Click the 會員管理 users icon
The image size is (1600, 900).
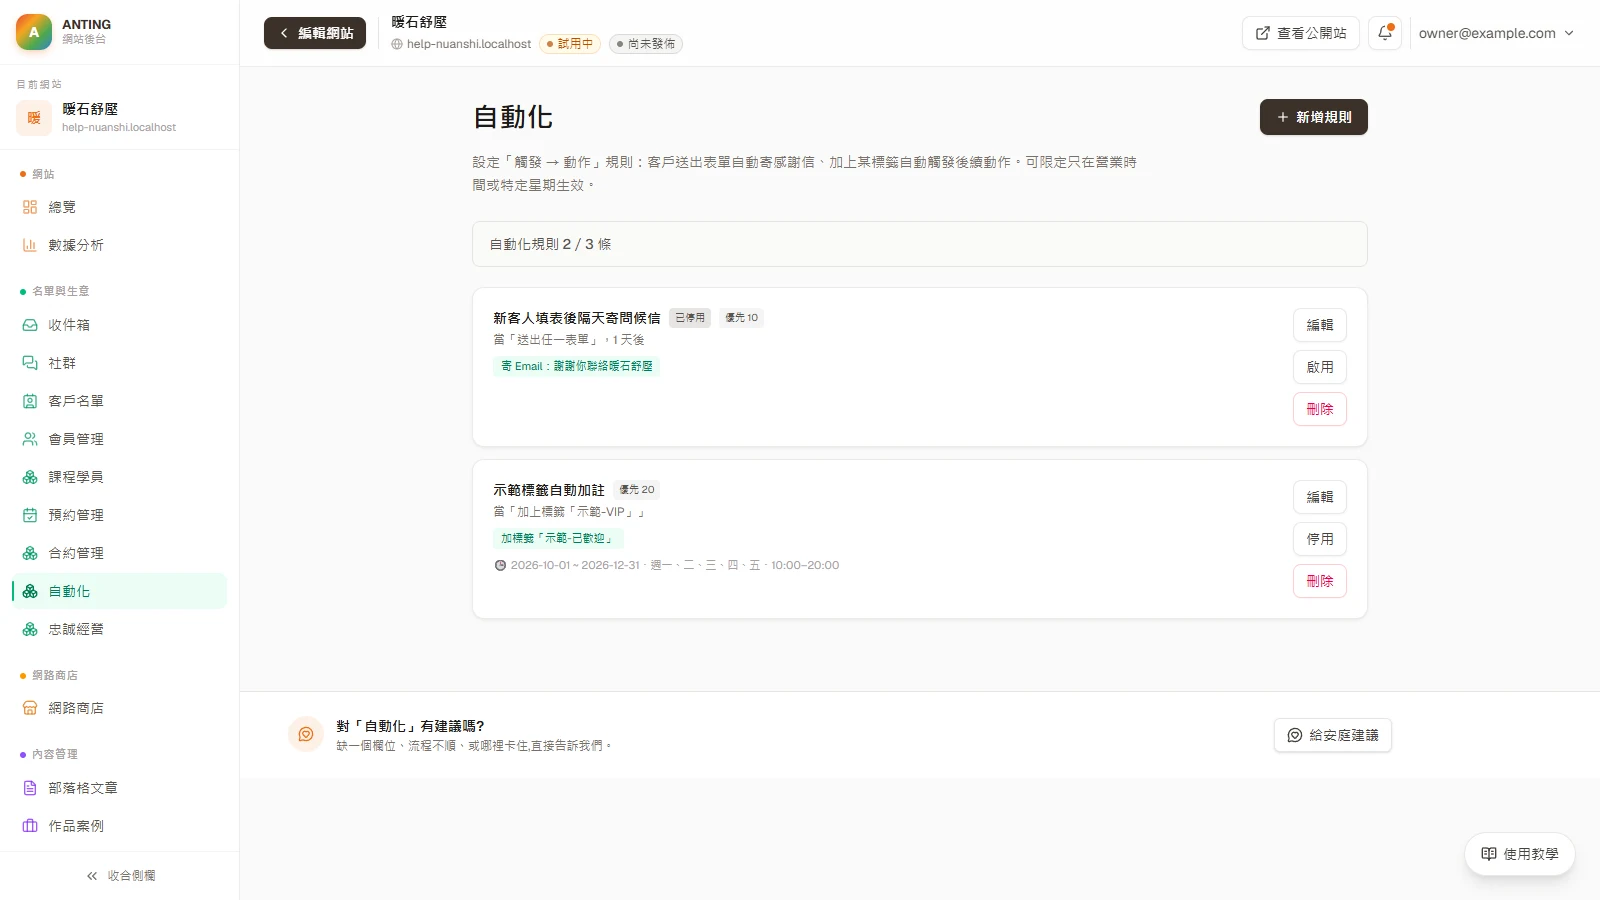(30, 439)
